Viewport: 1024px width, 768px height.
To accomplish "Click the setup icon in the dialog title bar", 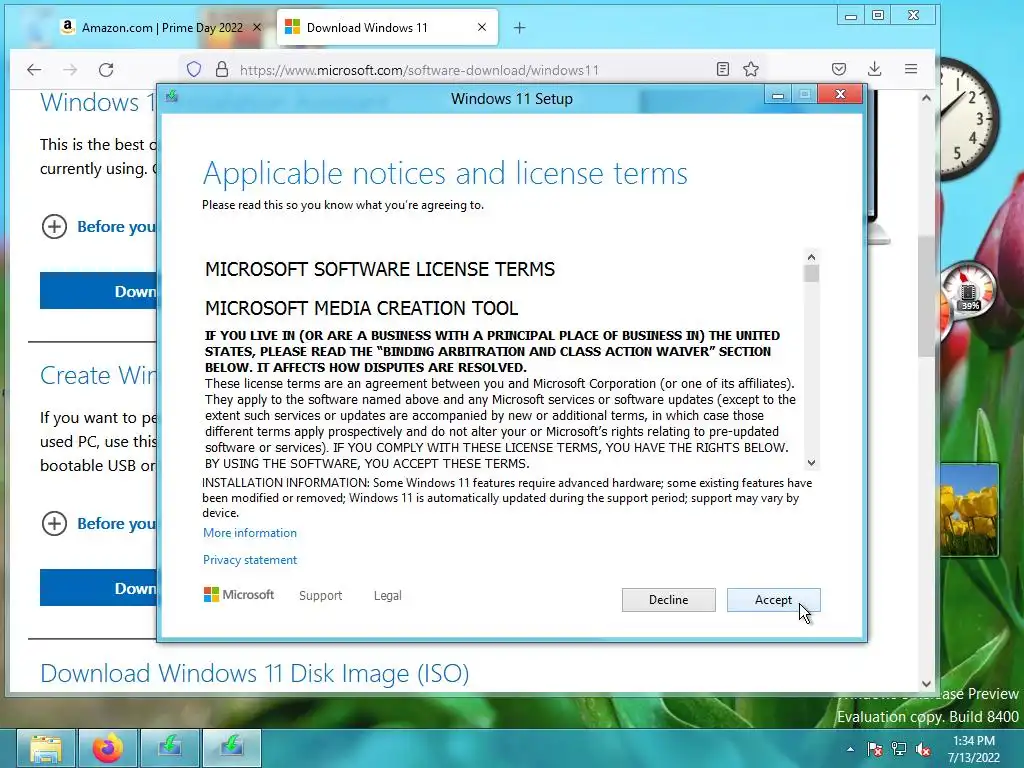I will pyautogui.click(x=172, y=97).
